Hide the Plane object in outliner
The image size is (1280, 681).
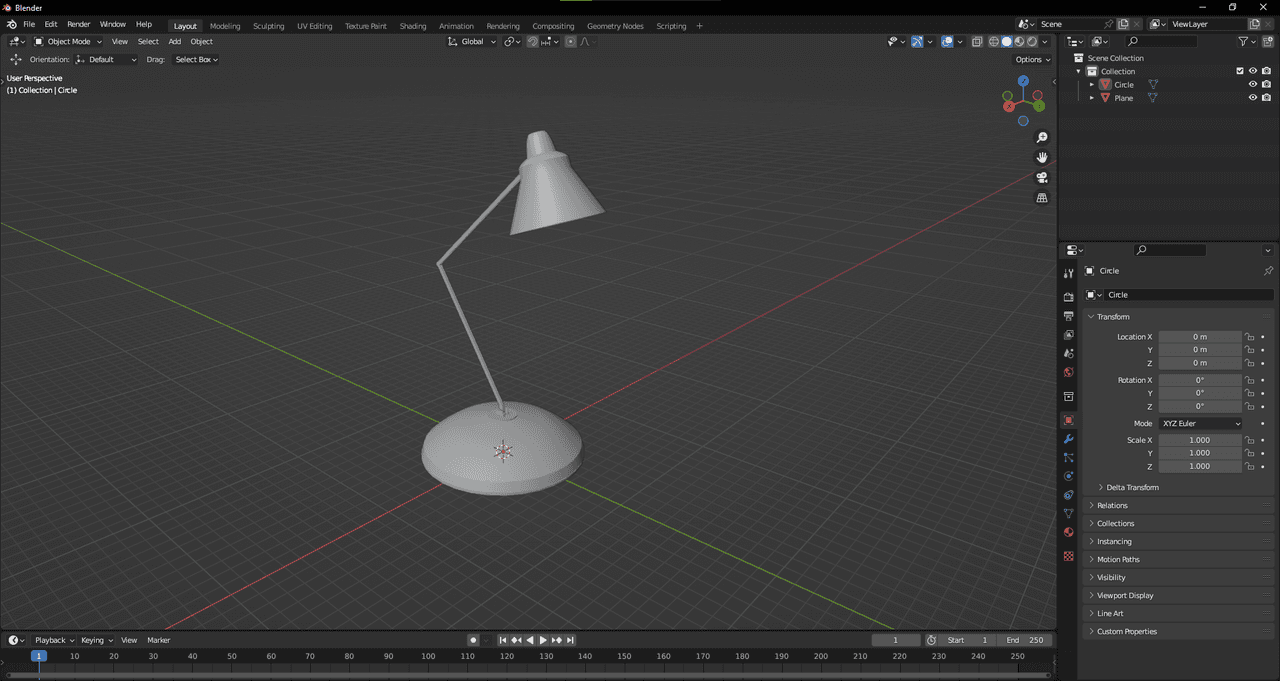coord(1252,98)
